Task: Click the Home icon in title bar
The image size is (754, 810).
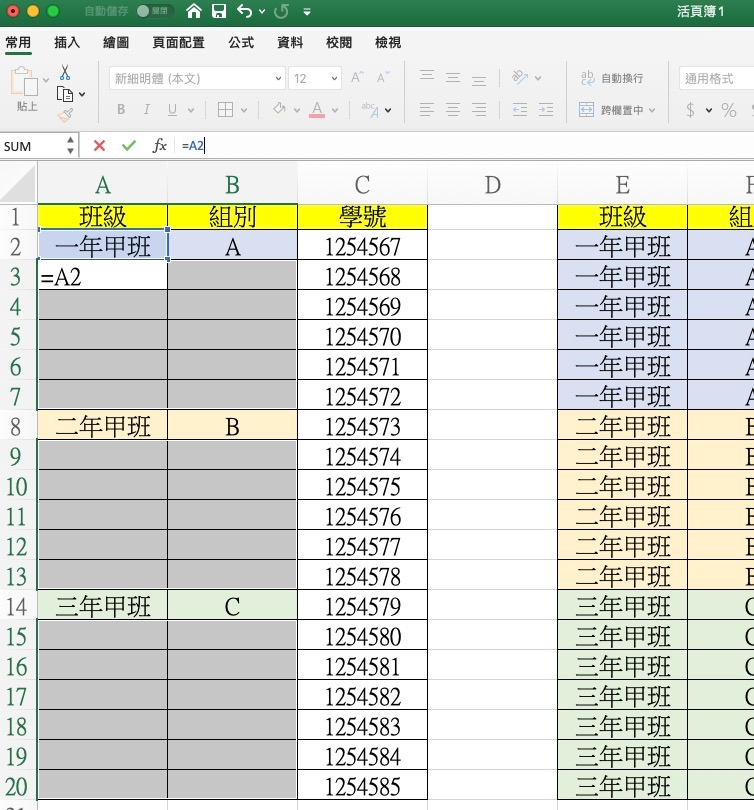Action: [x=194, y=12]
